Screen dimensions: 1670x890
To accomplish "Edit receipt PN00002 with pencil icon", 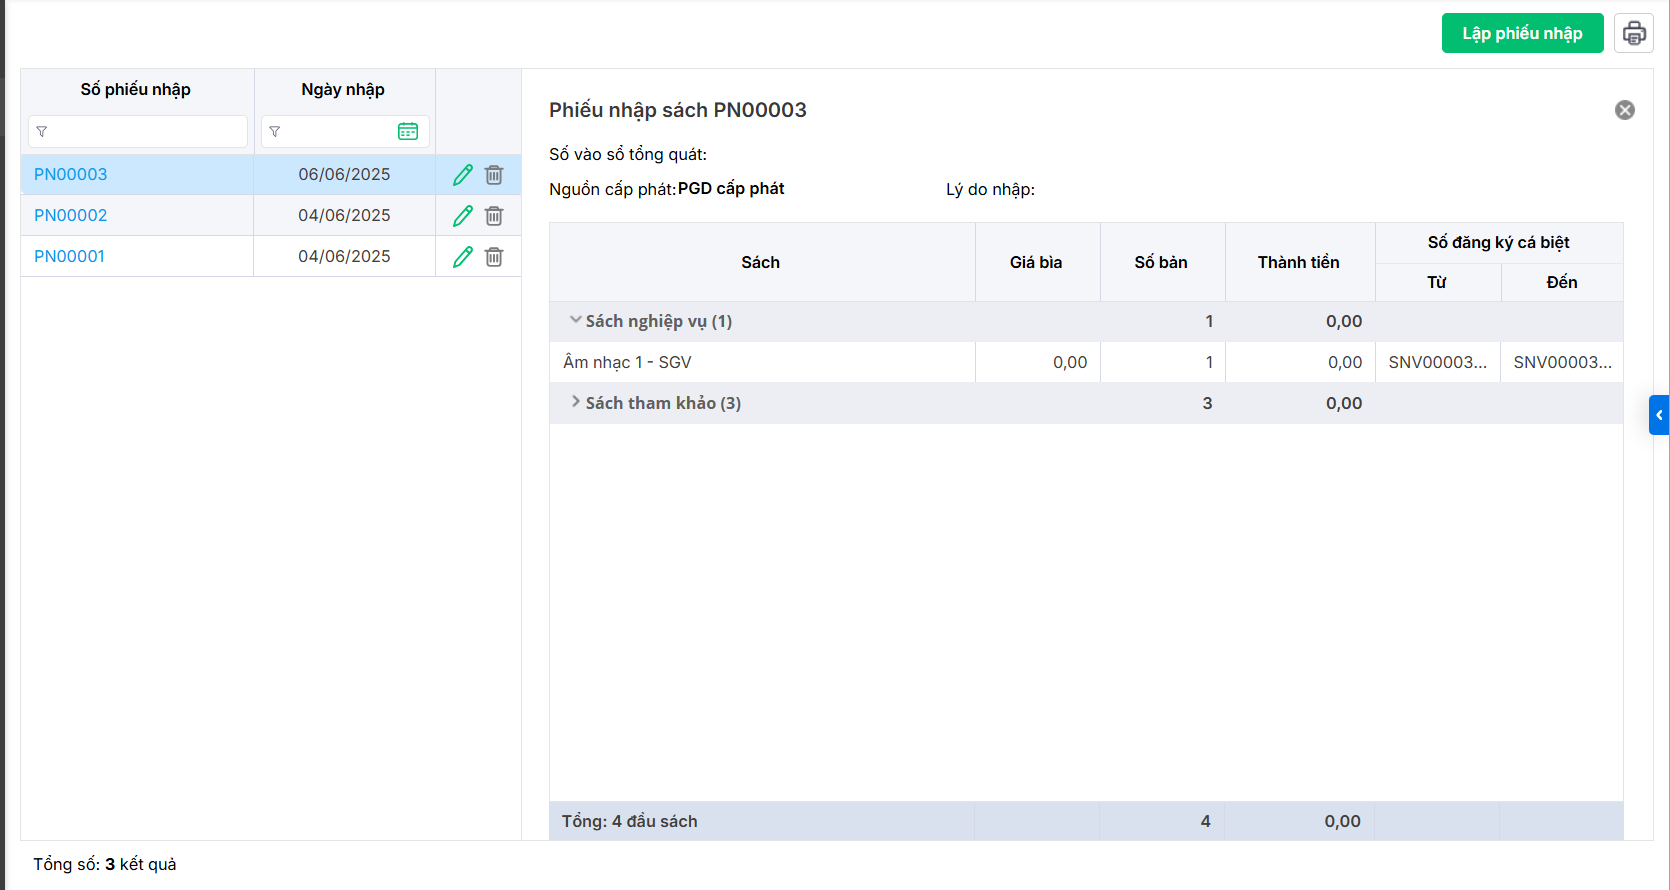I will (463, 216).
